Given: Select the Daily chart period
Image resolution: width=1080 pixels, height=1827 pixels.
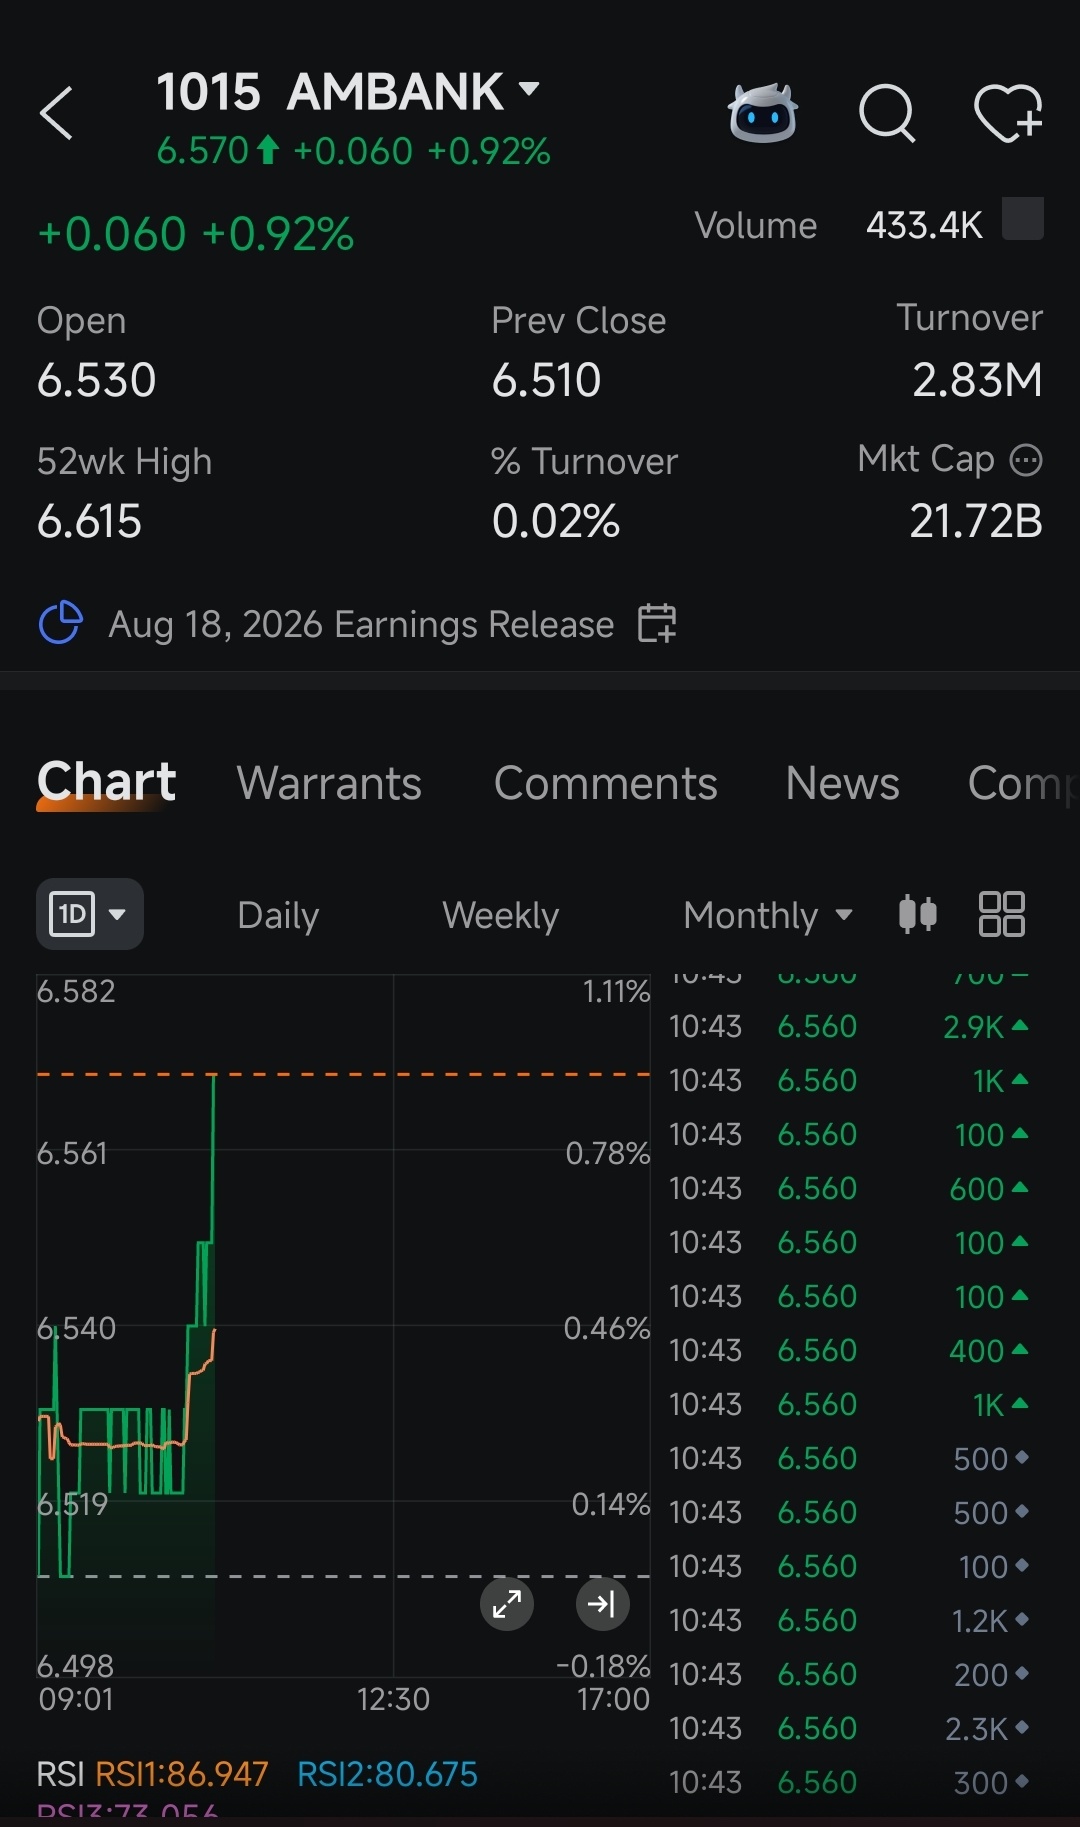Looking at the screenshot, I should coord(278,915).
